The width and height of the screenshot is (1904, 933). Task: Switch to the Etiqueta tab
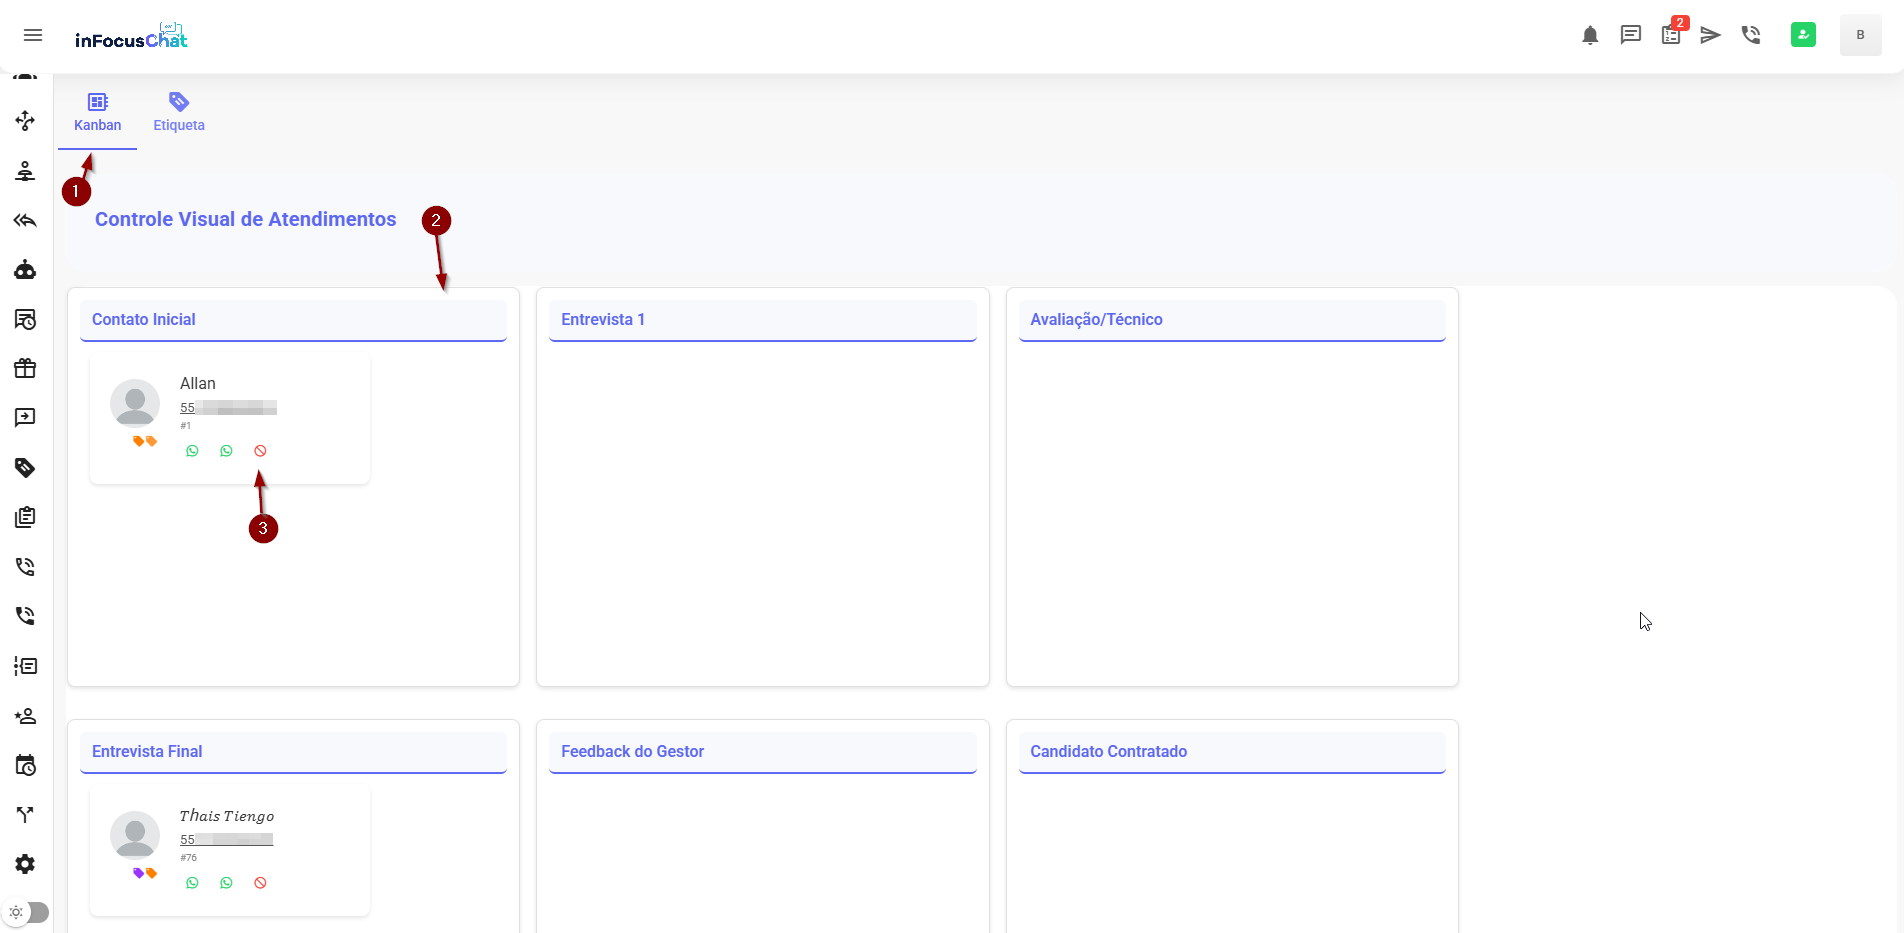pos(179,112)
